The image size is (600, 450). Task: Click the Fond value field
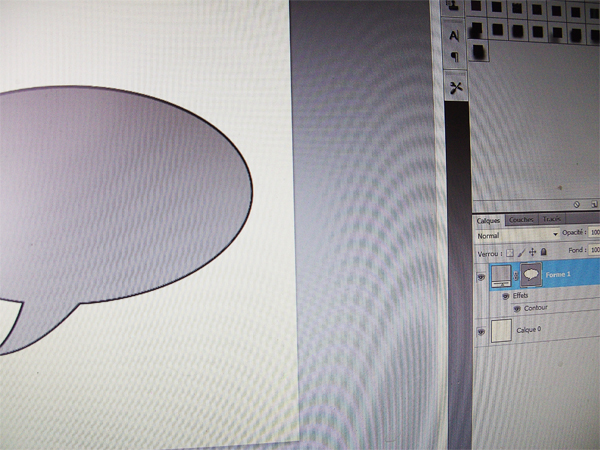coord(595,249)
